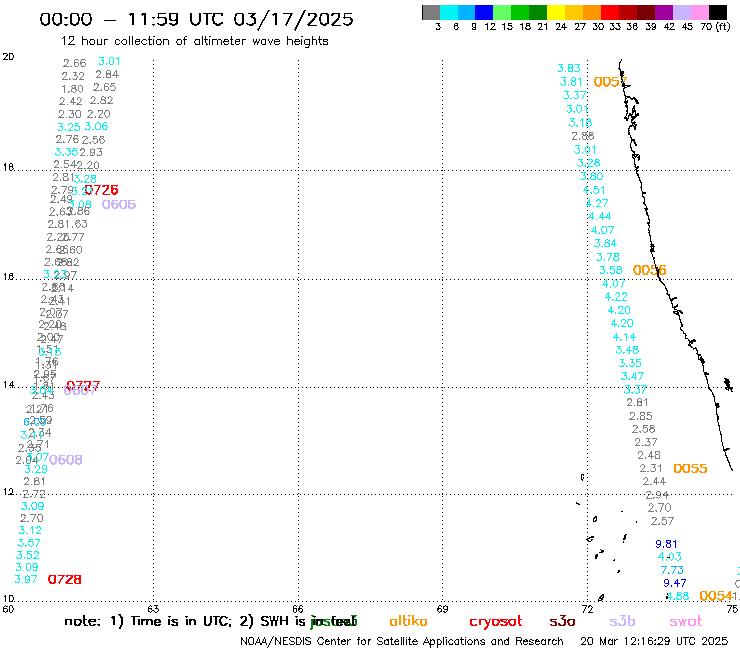Click the red track label 0728

click(65, 580)
